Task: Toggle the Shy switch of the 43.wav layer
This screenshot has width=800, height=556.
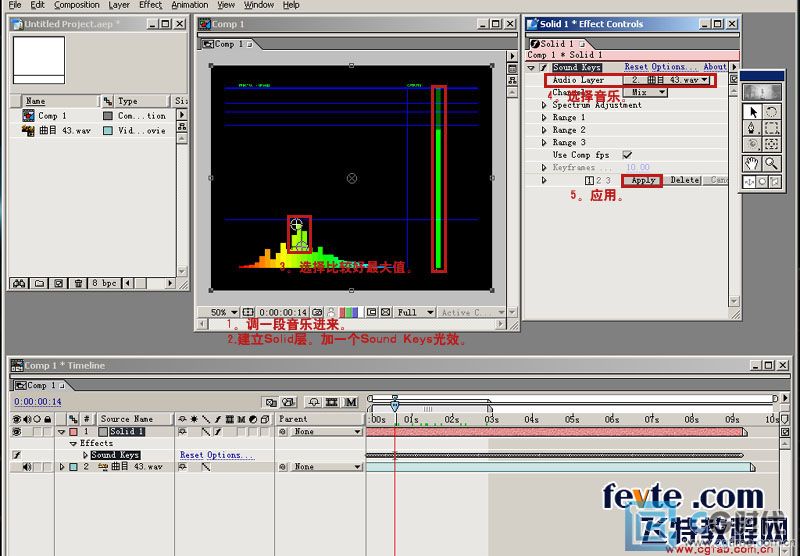Action: pyautogui.click(x=182, y=467)
